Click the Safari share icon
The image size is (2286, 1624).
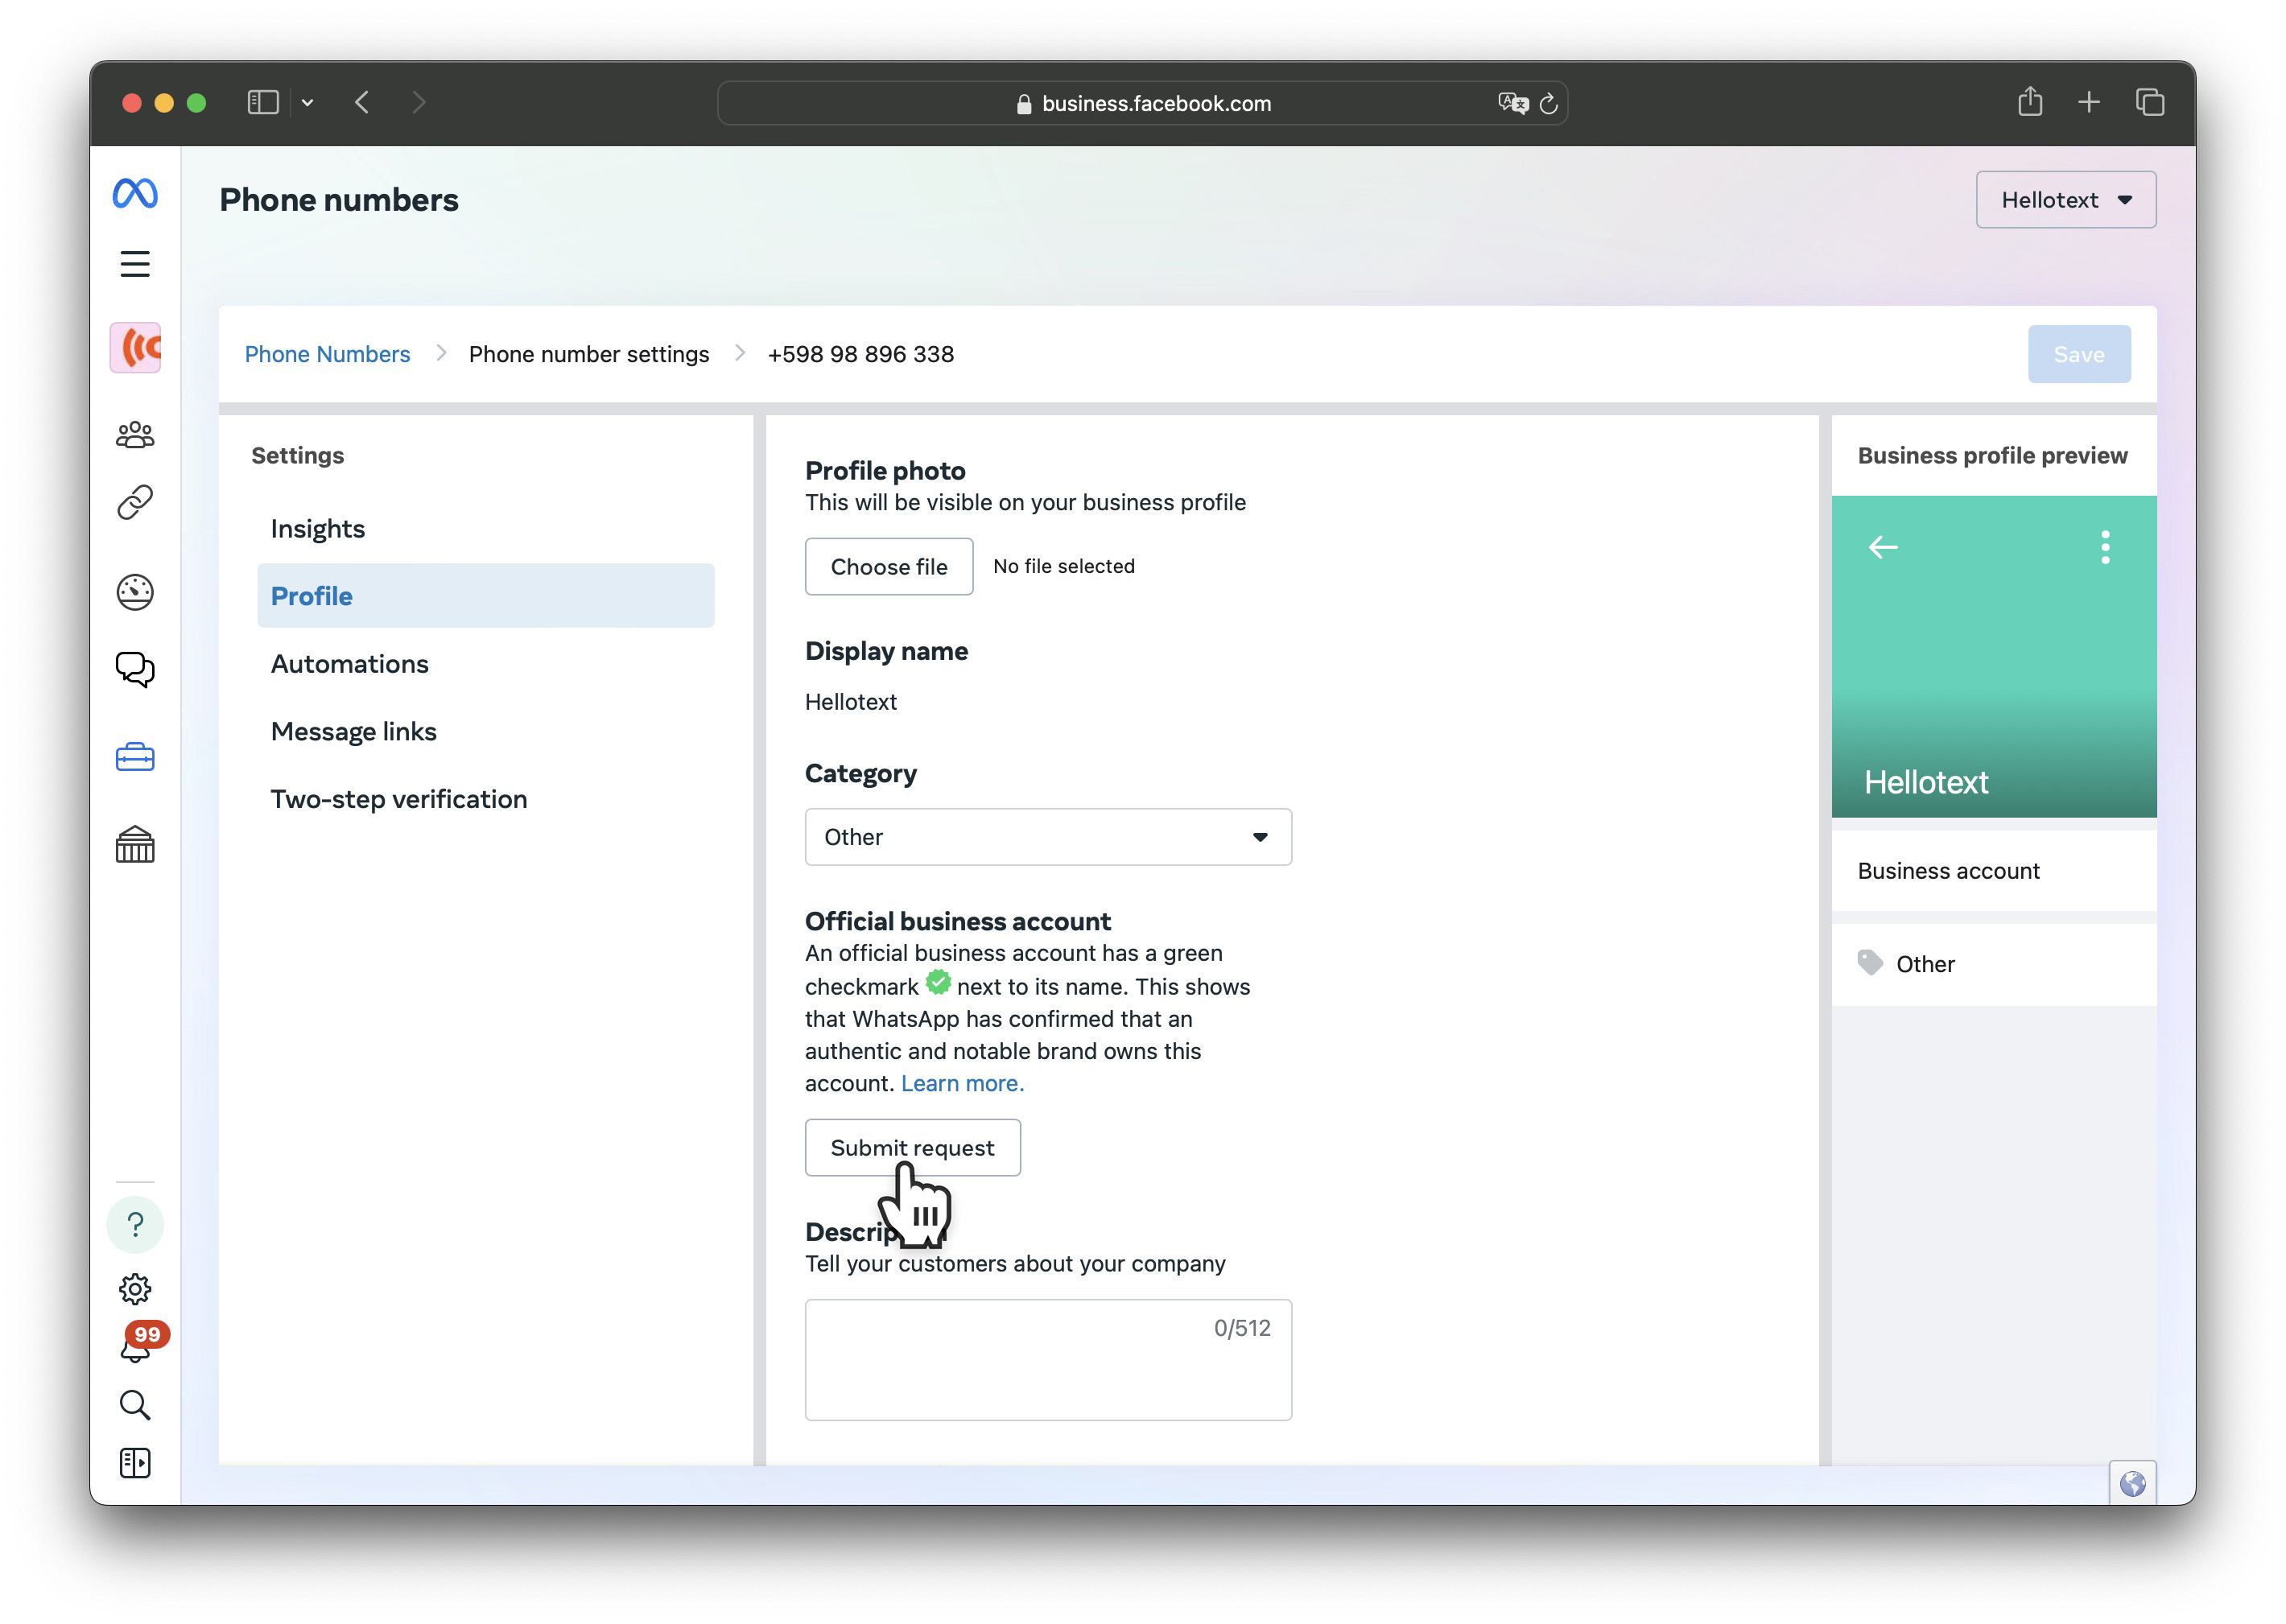point(2030,101)
